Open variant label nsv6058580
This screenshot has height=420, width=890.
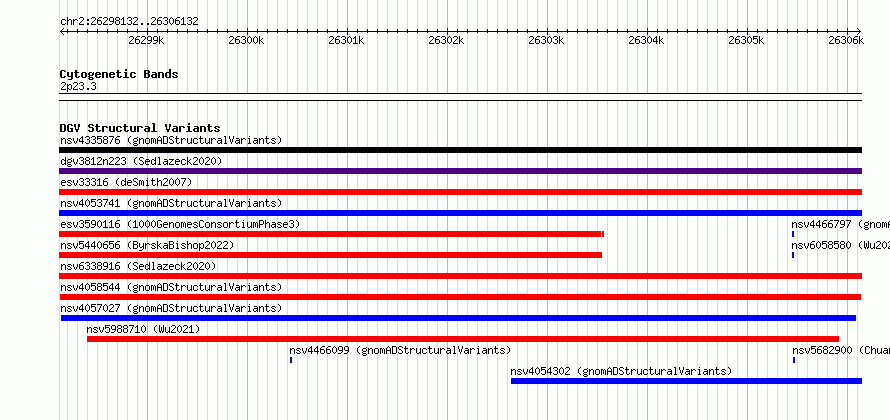point(841,245)
